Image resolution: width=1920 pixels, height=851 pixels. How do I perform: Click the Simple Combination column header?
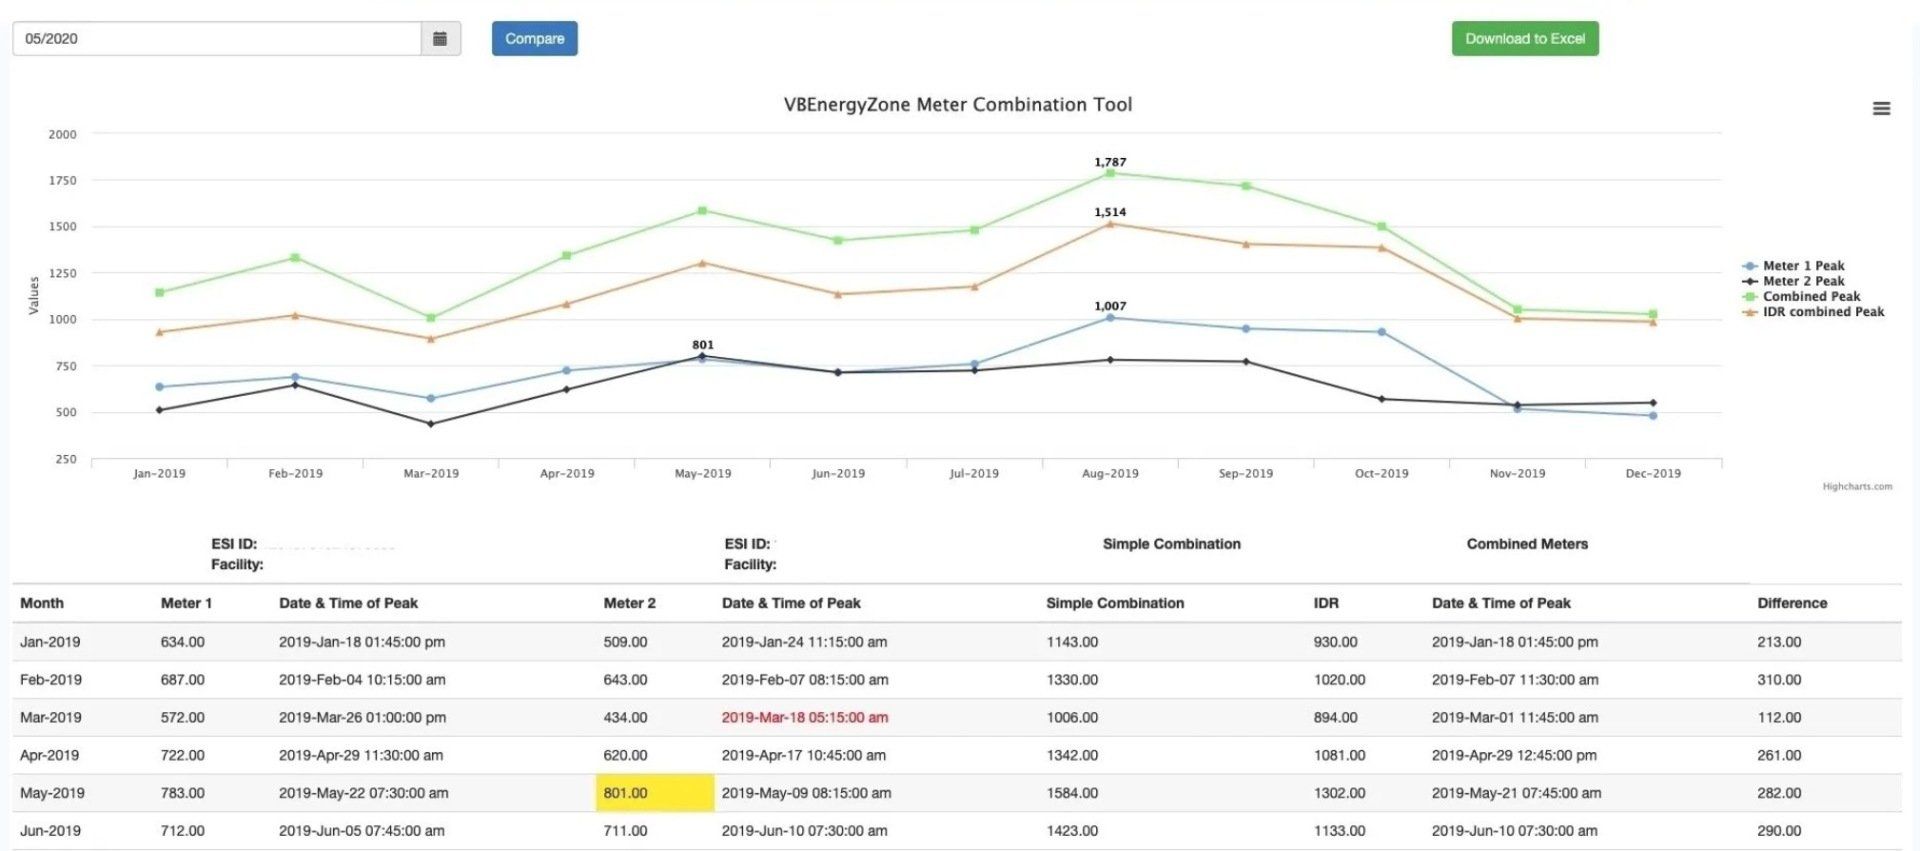pos(1115,603)
